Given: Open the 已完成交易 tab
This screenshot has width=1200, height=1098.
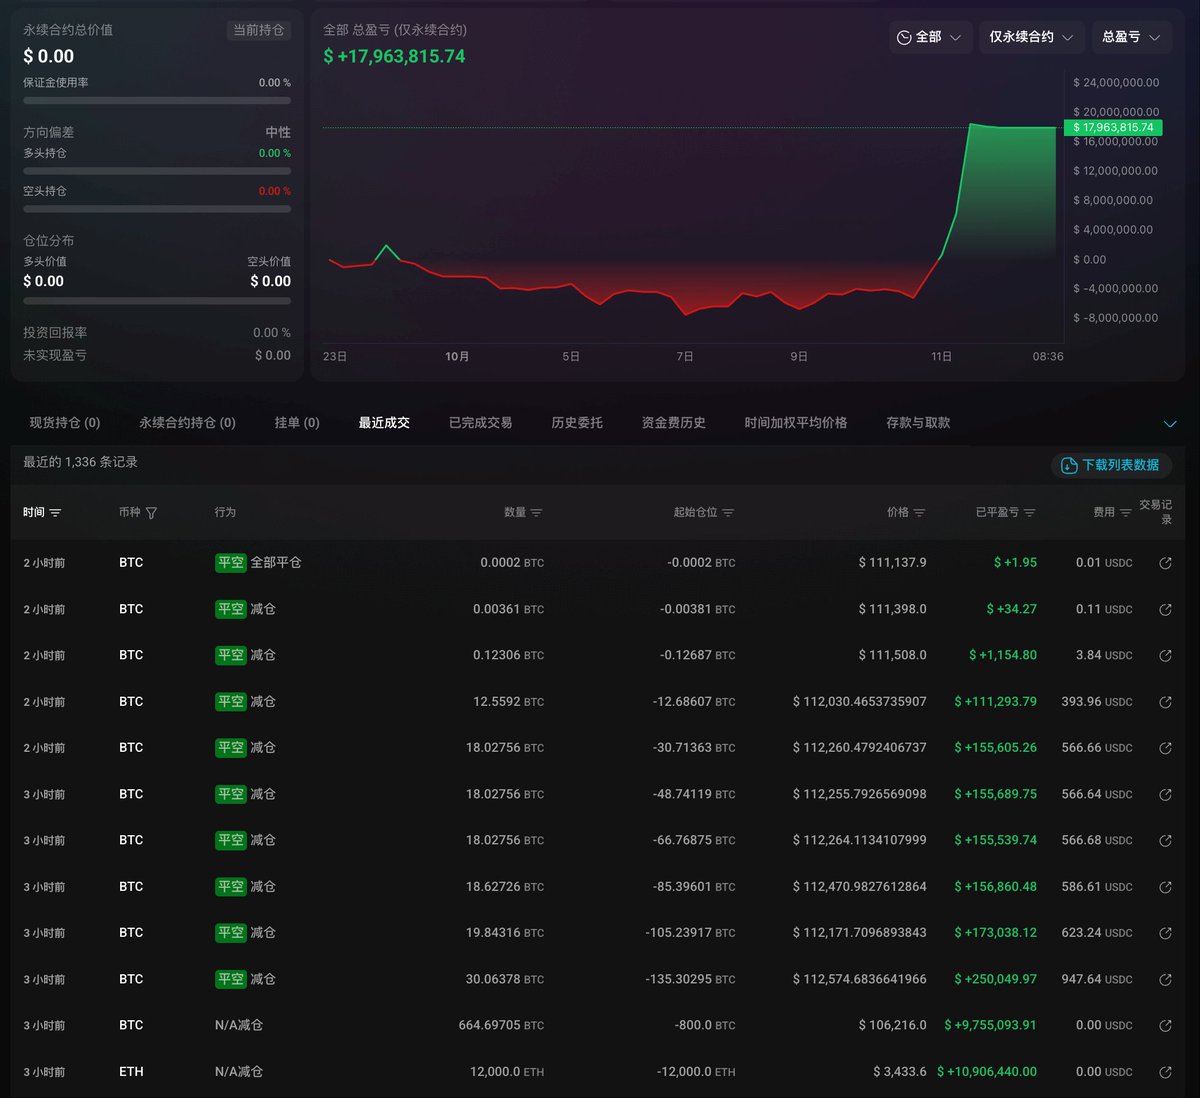Looking at the screenshot, I should (481, 423).
